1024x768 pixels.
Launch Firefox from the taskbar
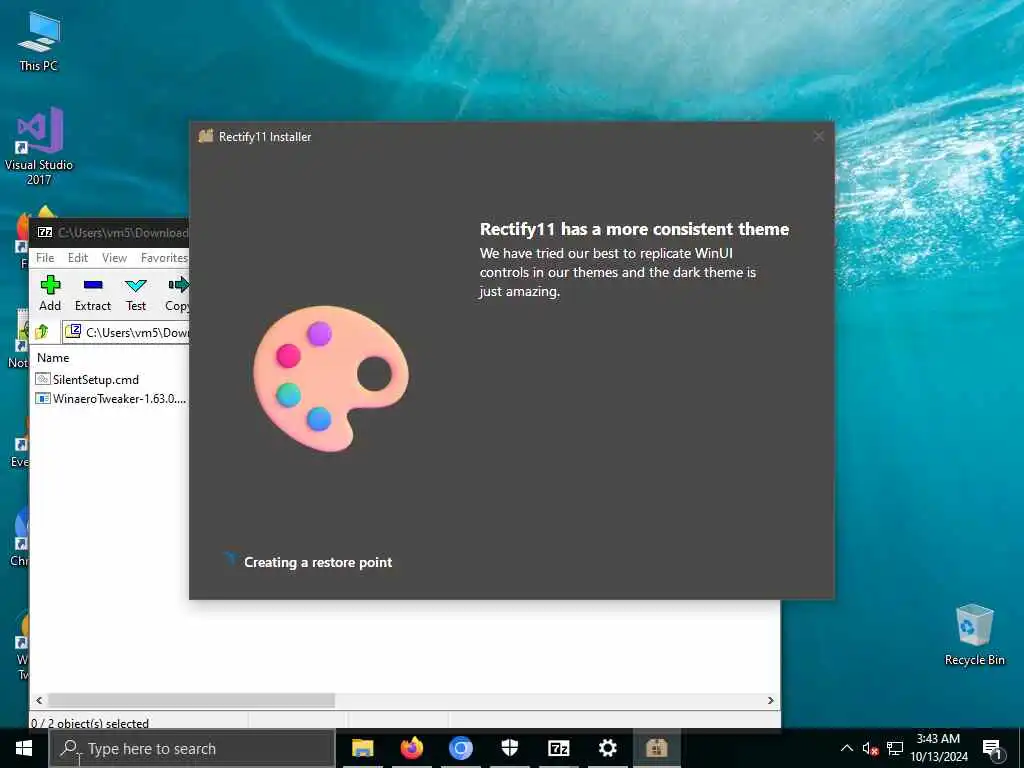411,748
